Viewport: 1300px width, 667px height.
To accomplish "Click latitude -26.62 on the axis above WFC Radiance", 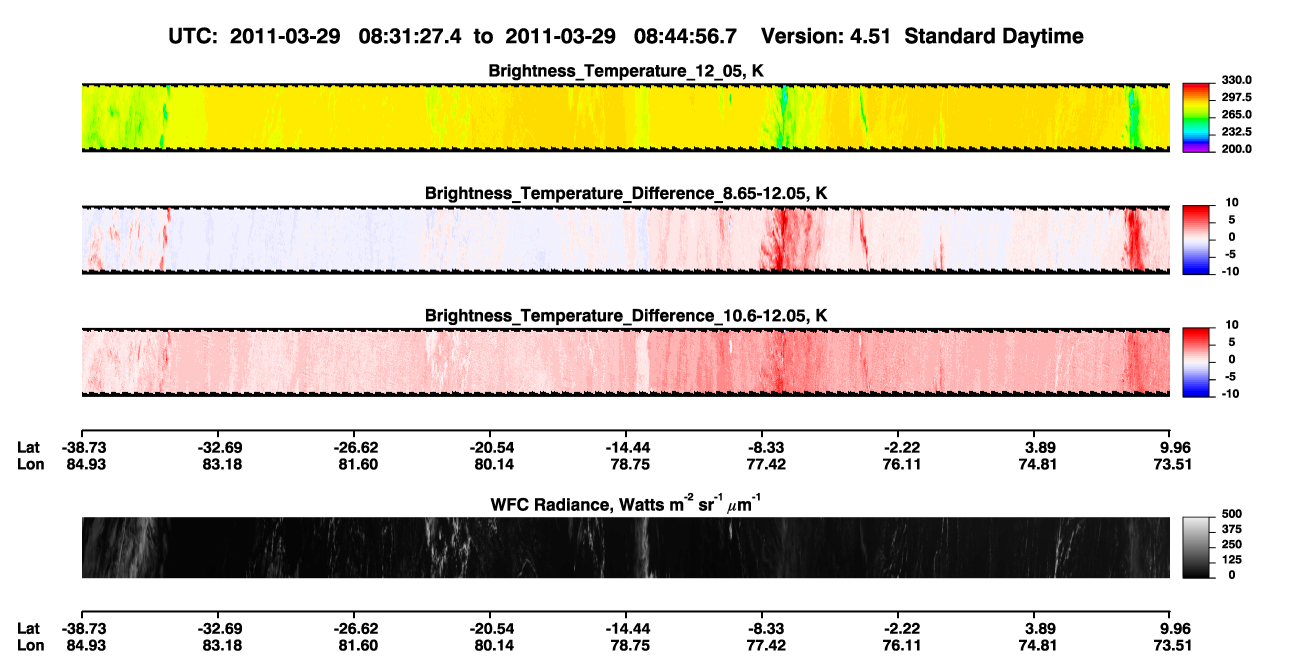I will pos(354,447).
